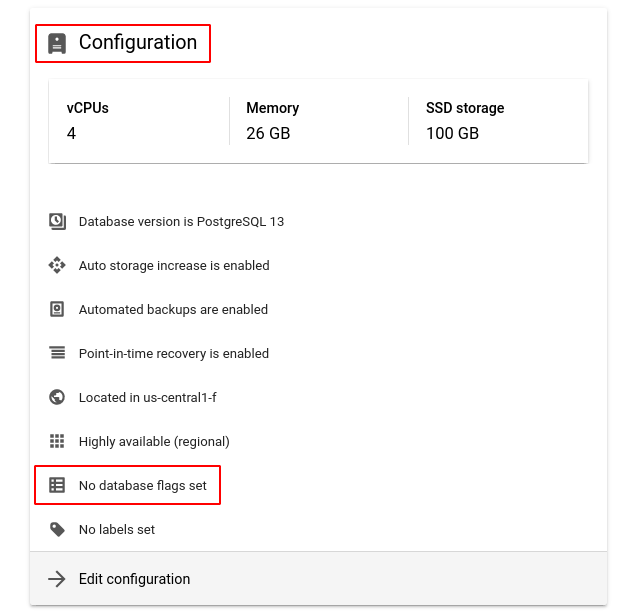Click the point-in-time recovery icon
The width and height of the screenshot is (624, 614).
coord(57,353)
